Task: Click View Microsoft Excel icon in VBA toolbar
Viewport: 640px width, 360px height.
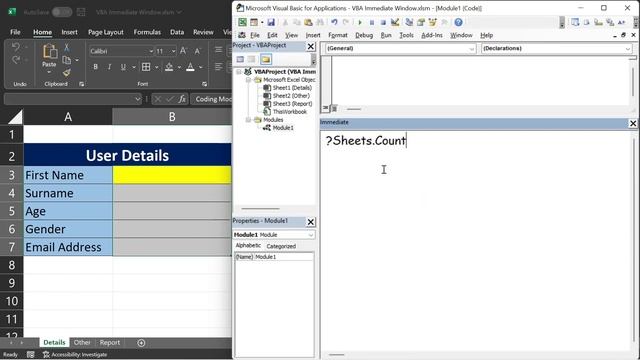Action: click(x=242, y=22)
